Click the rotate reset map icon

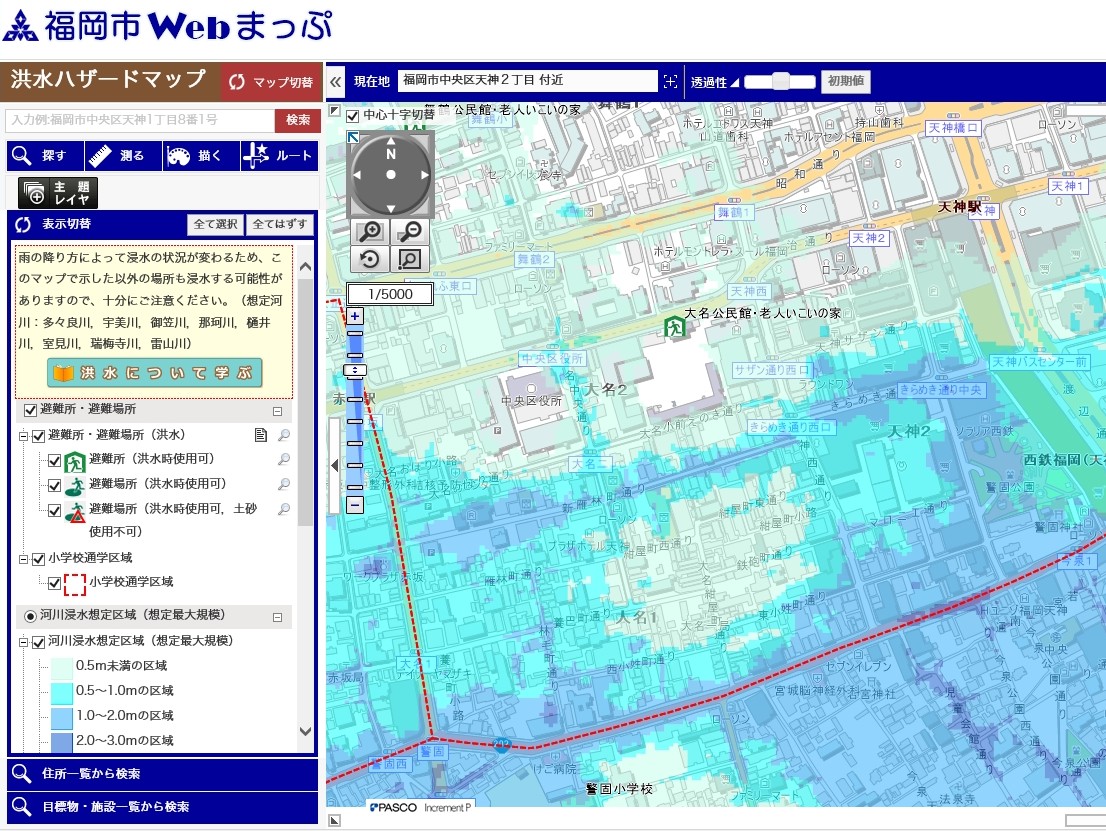[370, 259]
